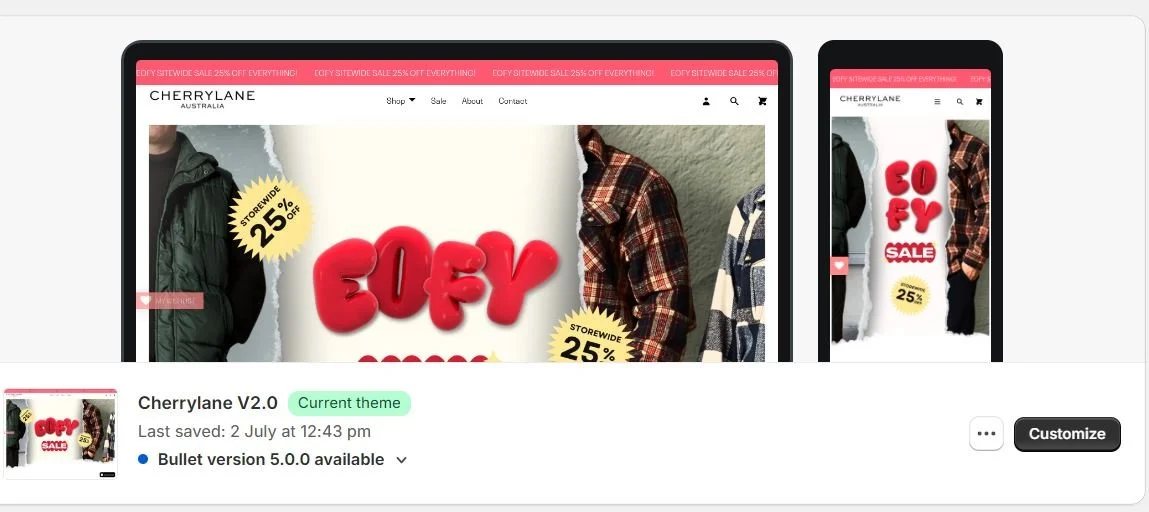This screenshot has height=512, width=1149.
Task: Select the Contact menu item in preview
Action: [x=512, y=101]
